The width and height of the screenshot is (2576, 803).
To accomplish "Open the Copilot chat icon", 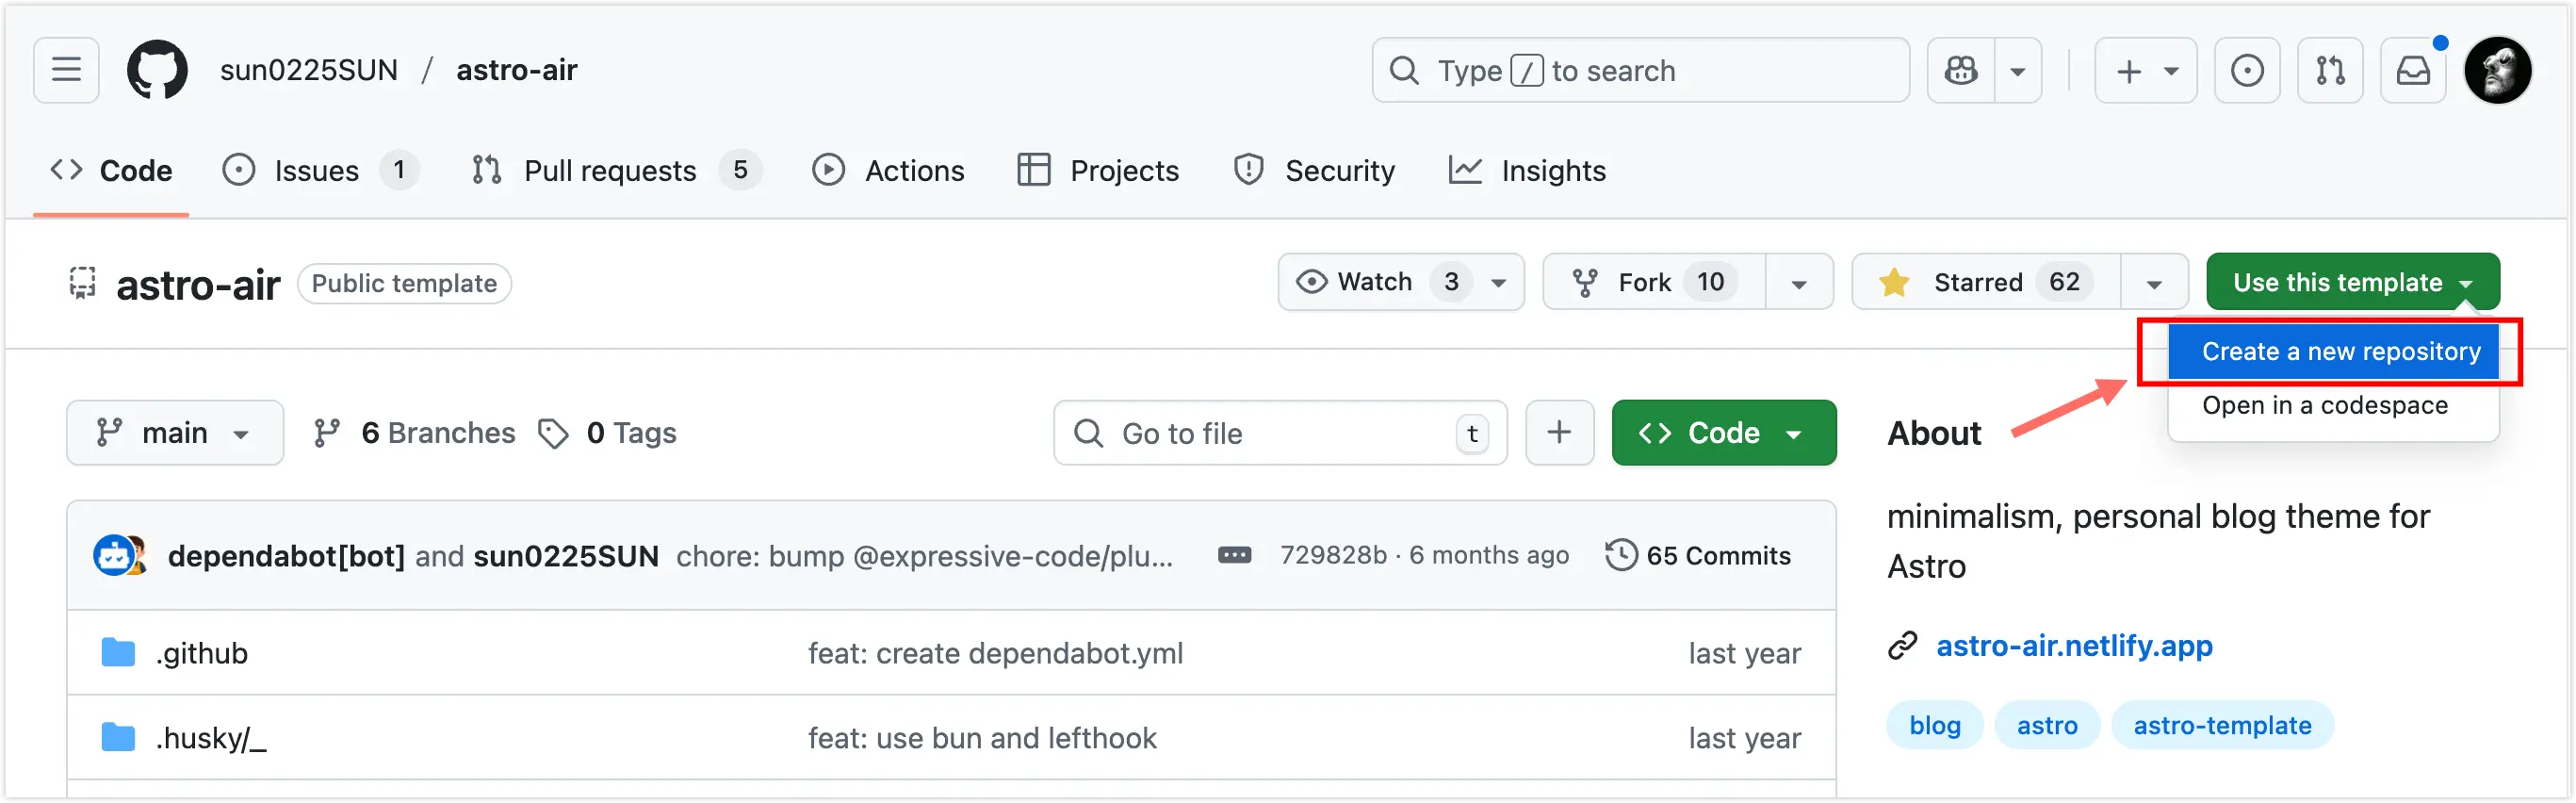I will 1960,70.
